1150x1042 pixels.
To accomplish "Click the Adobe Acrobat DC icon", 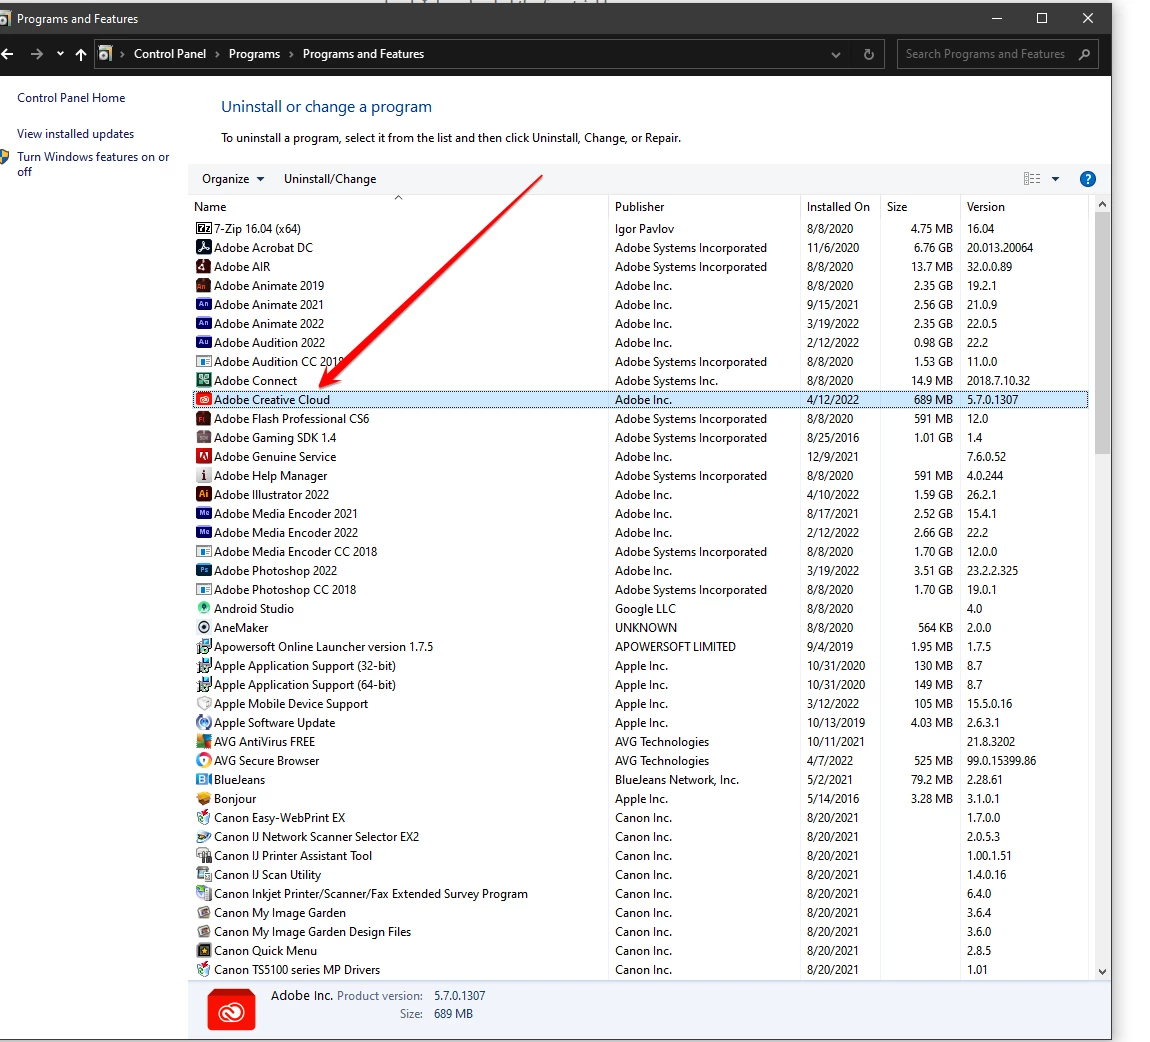I will [x=204, y=248].
